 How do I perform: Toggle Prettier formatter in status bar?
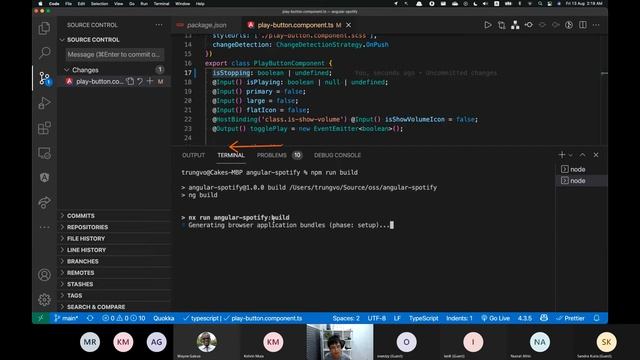pos(570,318)
